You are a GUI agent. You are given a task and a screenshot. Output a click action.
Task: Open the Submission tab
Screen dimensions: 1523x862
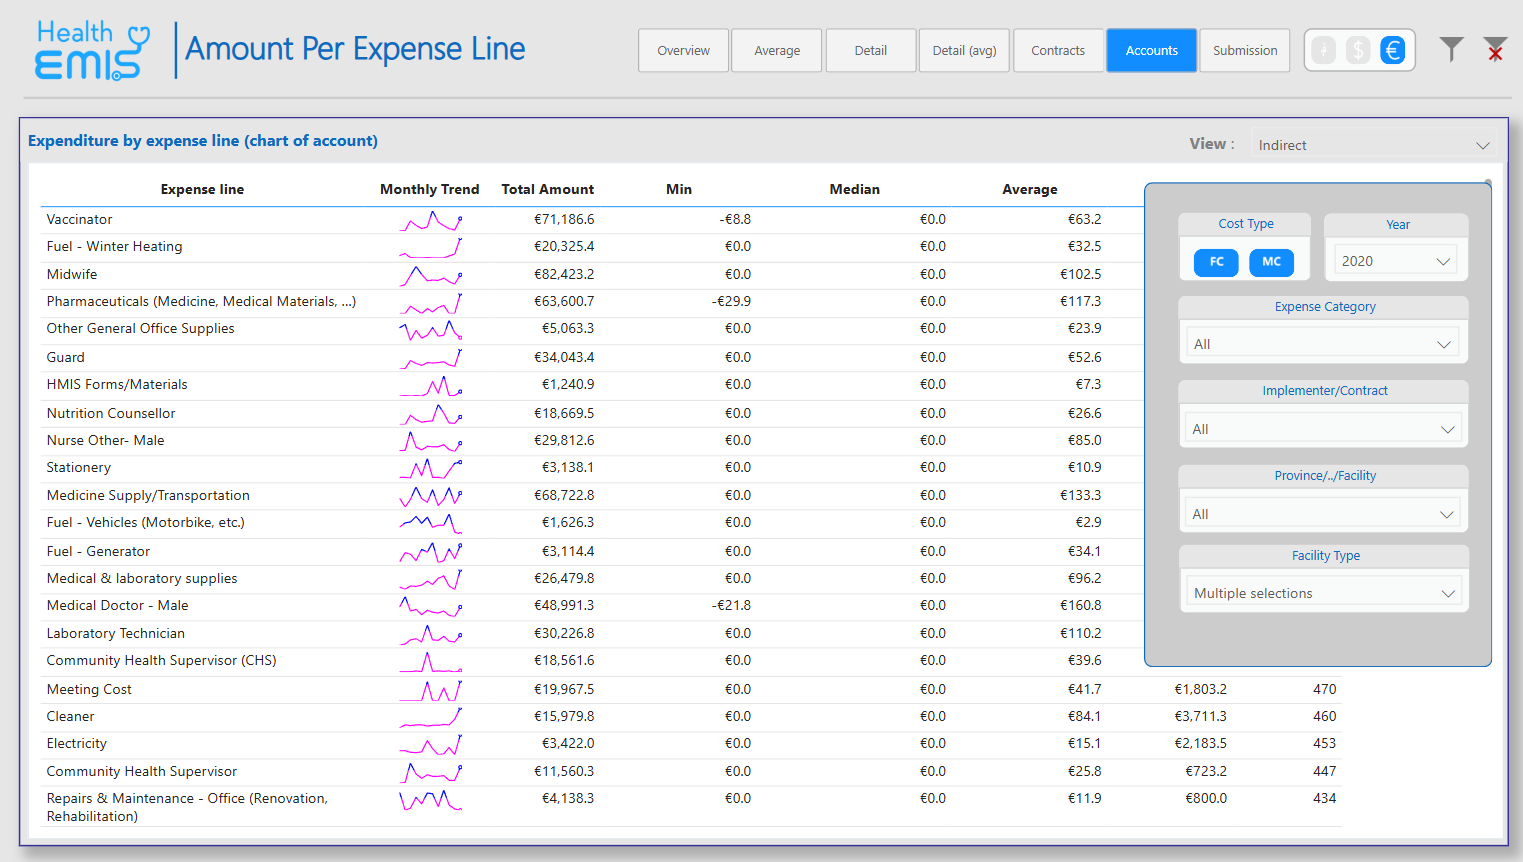coord(1244,49)
